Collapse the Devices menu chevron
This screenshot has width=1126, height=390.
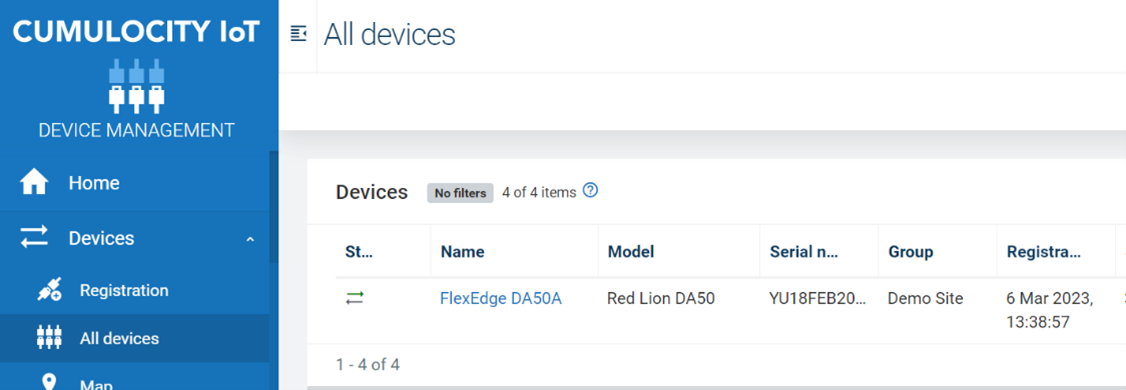tap(249, 238)
